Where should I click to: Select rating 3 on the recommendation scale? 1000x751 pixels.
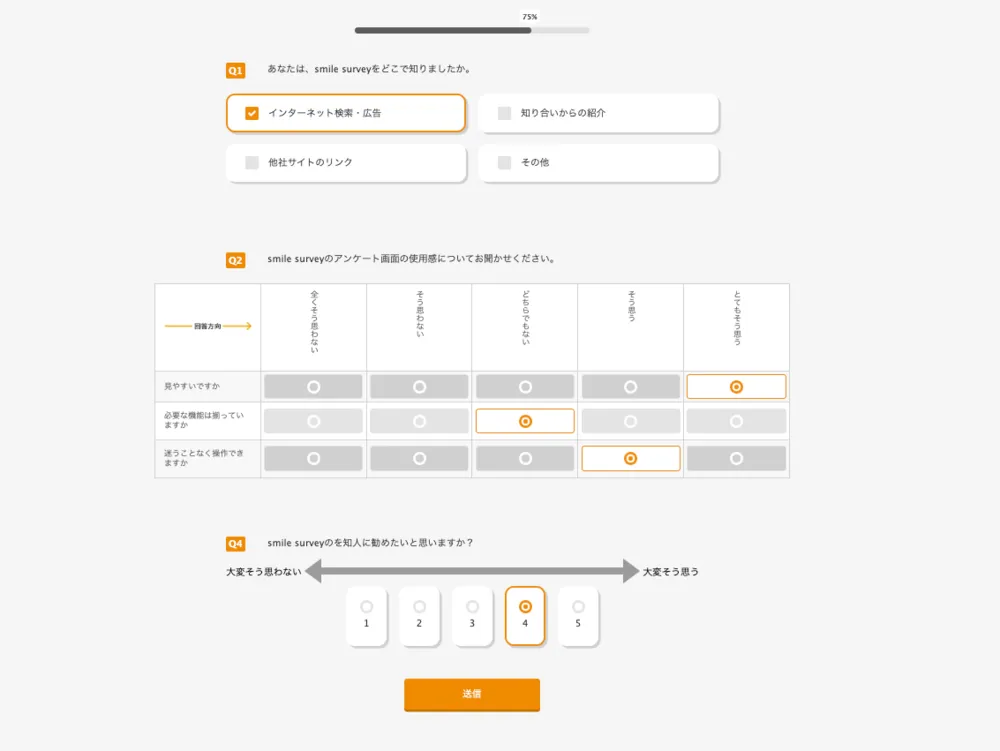point(472,616)
